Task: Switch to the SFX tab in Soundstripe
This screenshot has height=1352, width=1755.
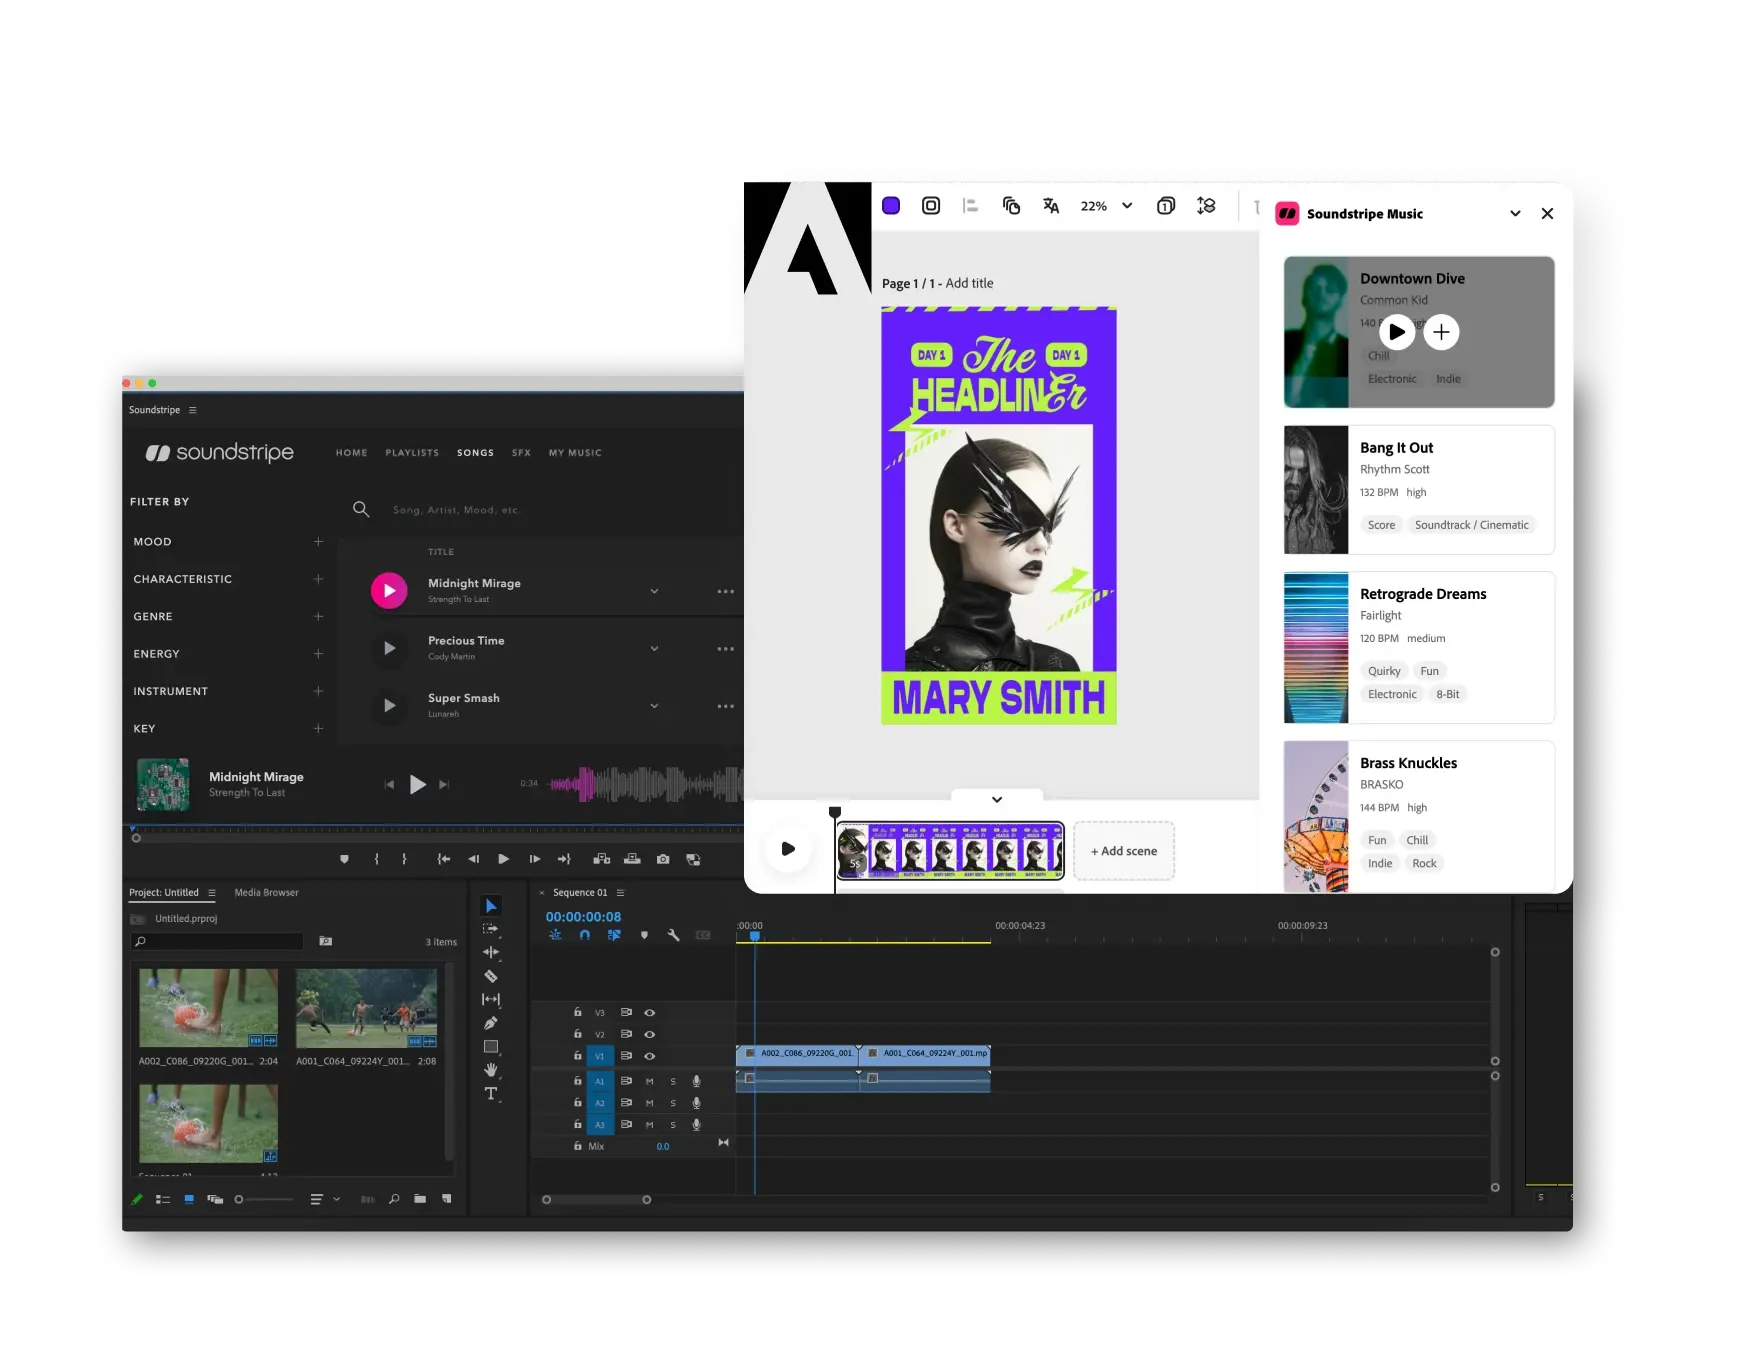Action: [521, 453]
